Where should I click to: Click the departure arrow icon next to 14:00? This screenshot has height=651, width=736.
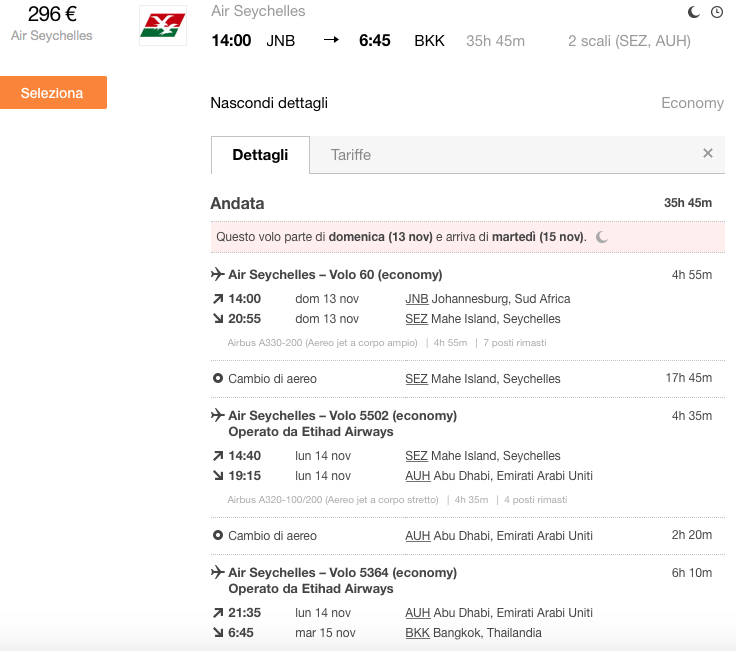[x=218, y=299]
